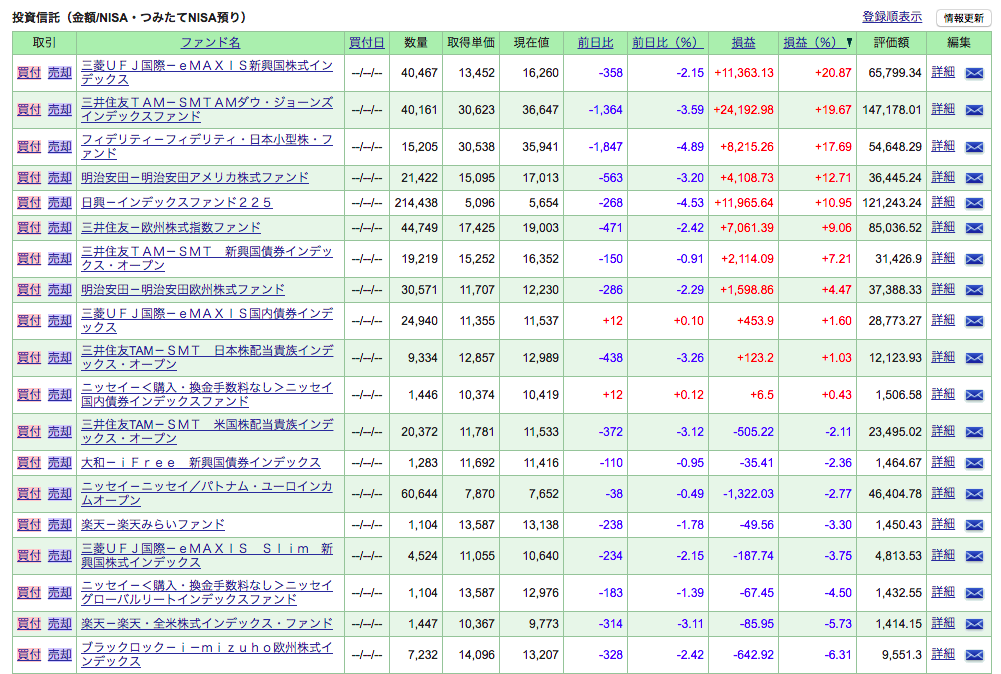Open fund link 明治安田欧州株式ファンド
Image resolution: width=1001 pixels, height=674 pixels.
pyautogui.click(x=183, y=290)
